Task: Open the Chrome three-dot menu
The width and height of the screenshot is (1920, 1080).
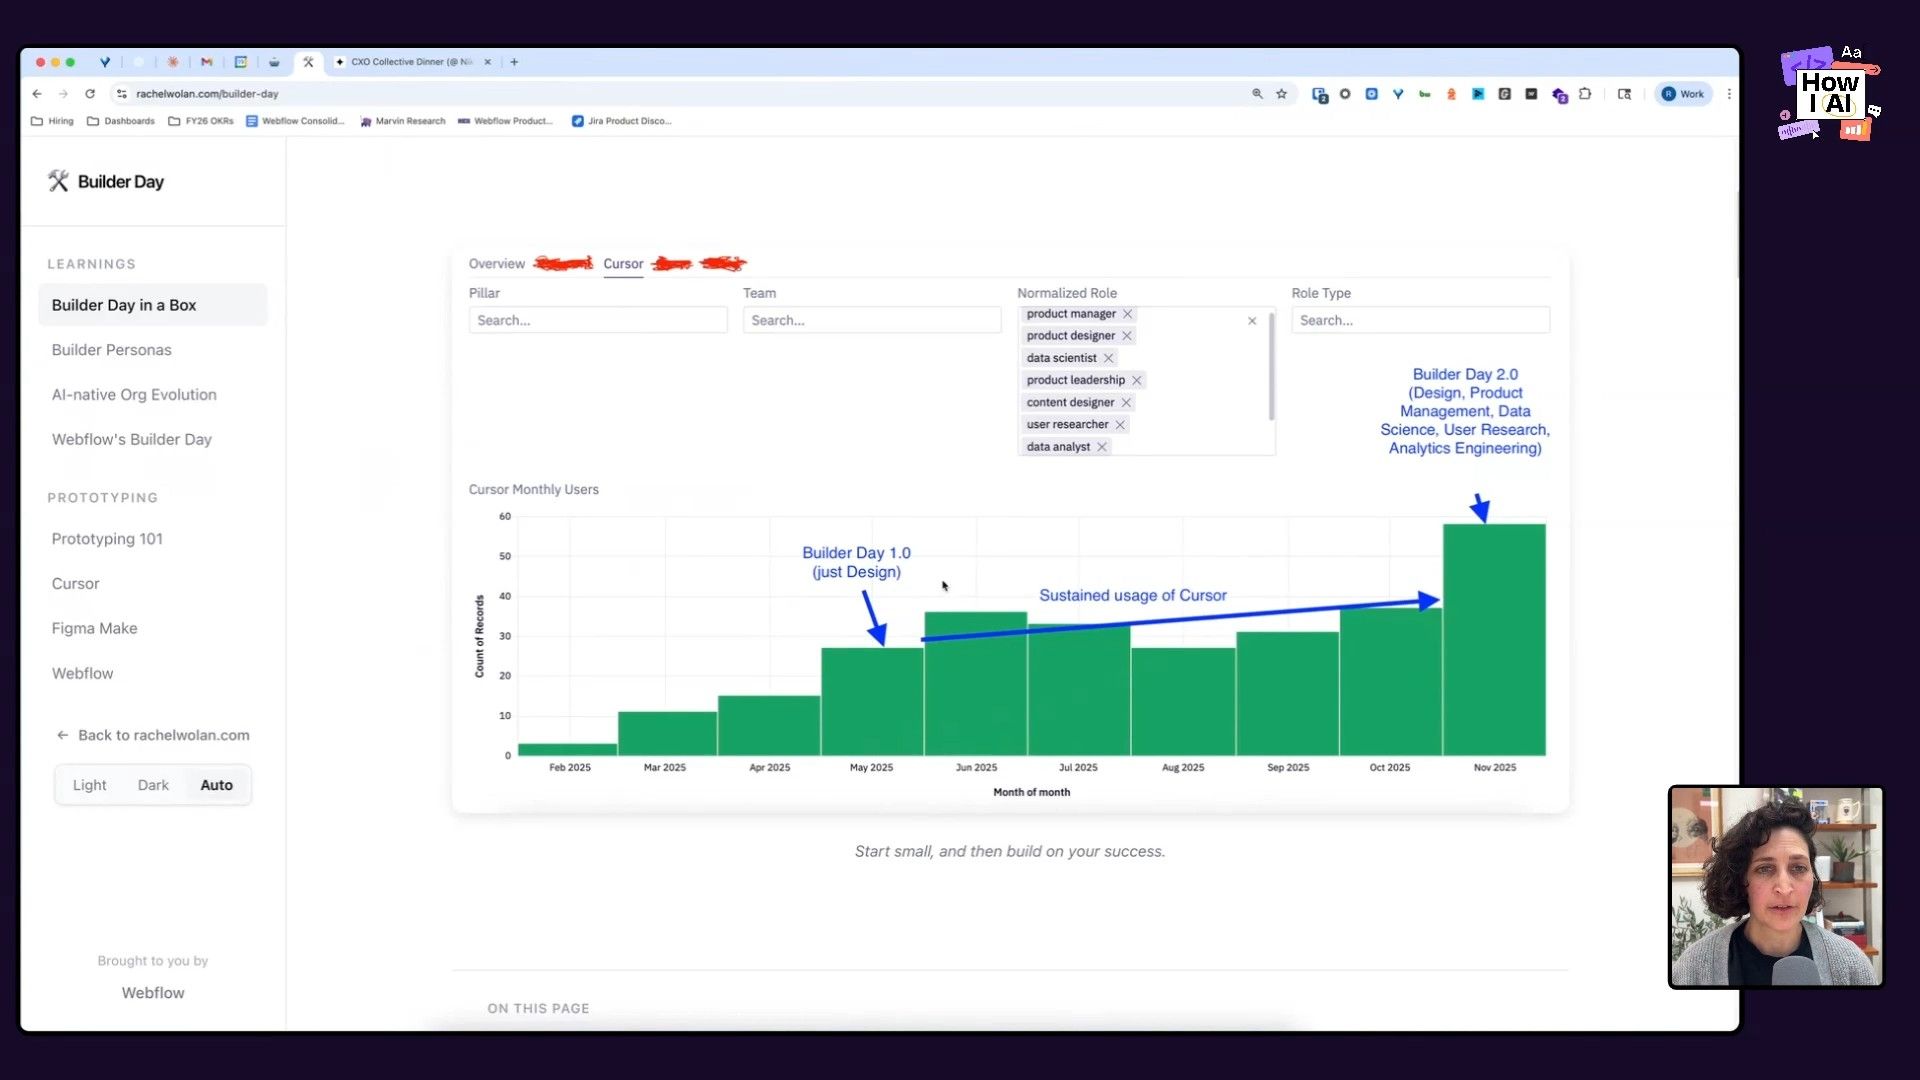Action: click(x=1729, y=94)
